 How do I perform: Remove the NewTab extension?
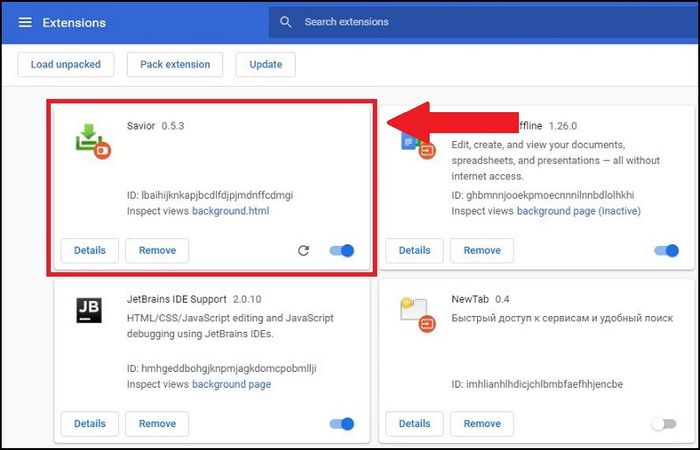click(x=482, y=424)
